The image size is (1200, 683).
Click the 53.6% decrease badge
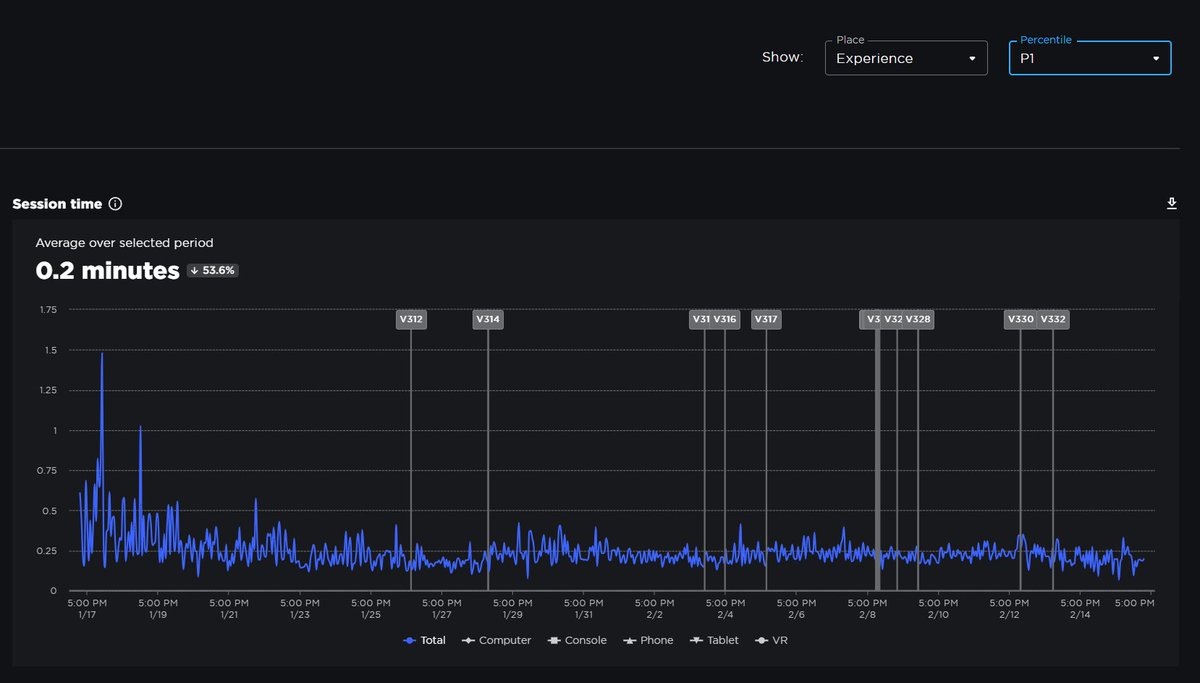click(213, 271)
